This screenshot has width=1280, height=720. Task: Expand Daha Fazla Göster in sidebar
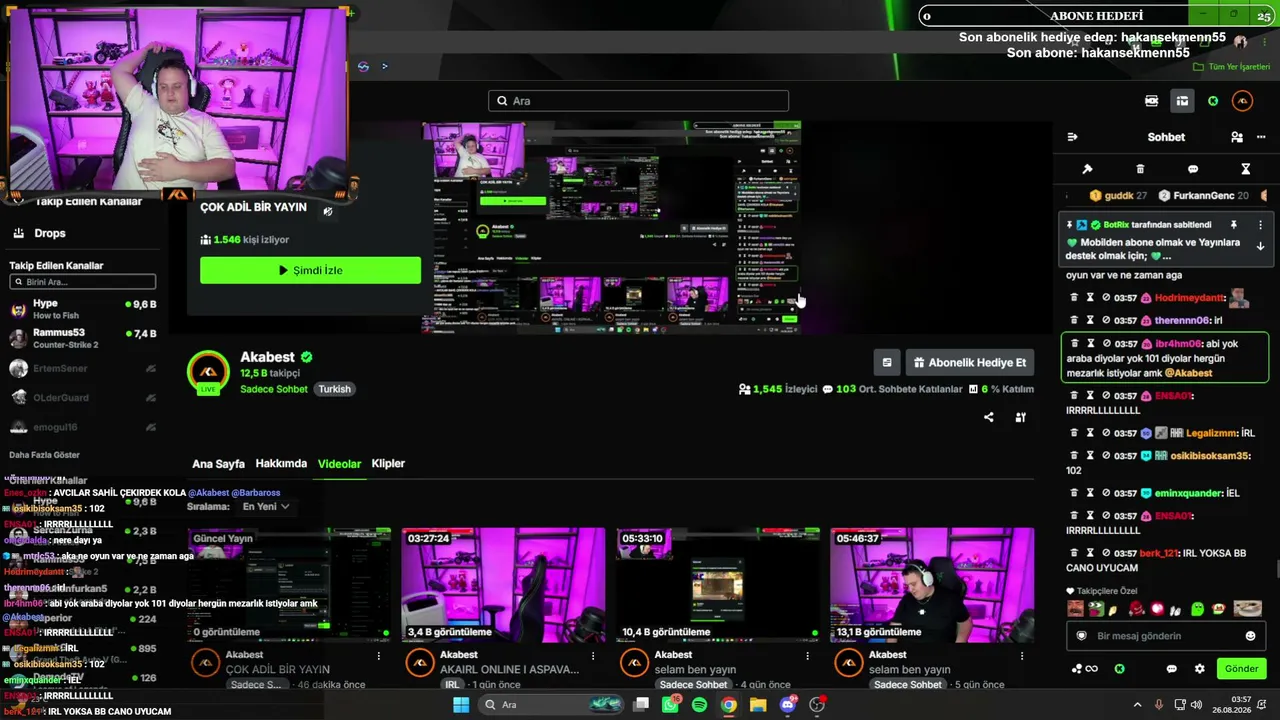point(44,455)
